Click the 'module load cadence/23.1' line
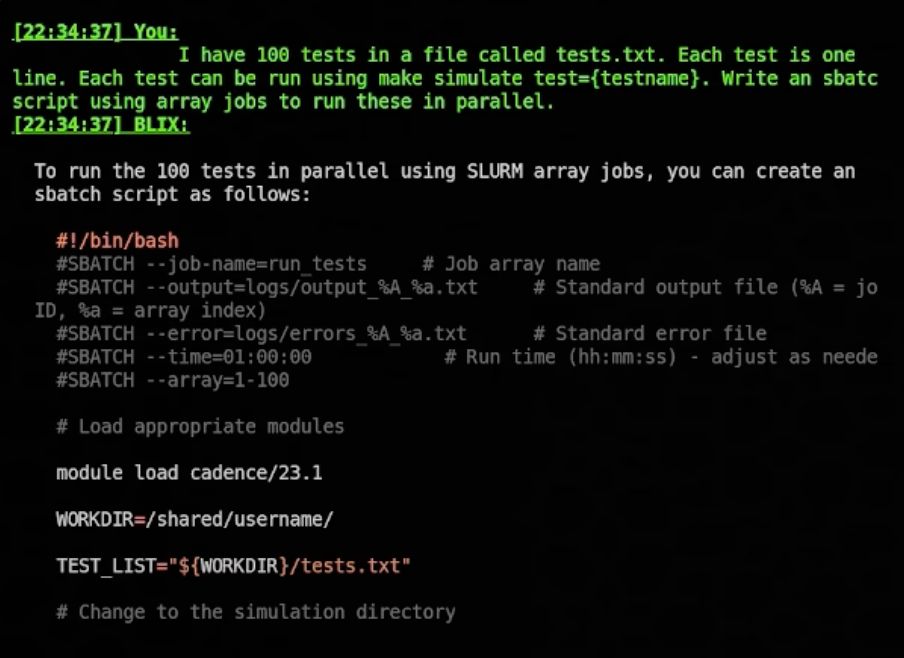The height and width of the screenshot is (658, 904). point(189,473)
